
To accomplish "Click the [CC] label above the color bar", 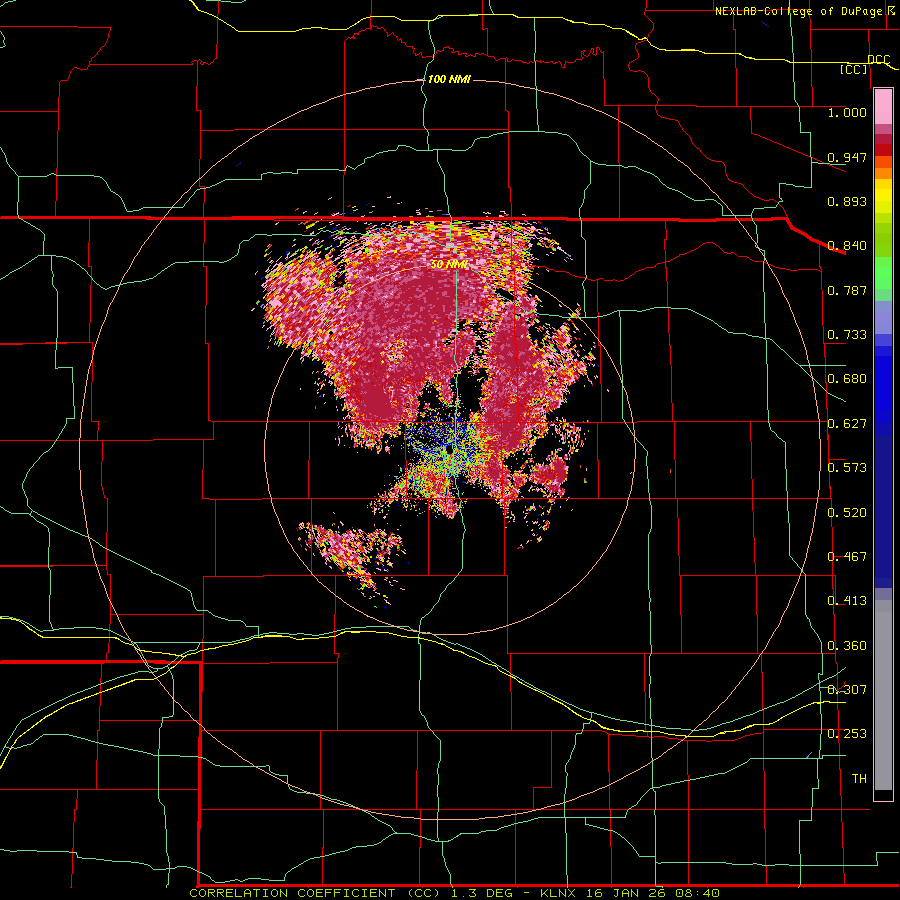I will 854,69.
